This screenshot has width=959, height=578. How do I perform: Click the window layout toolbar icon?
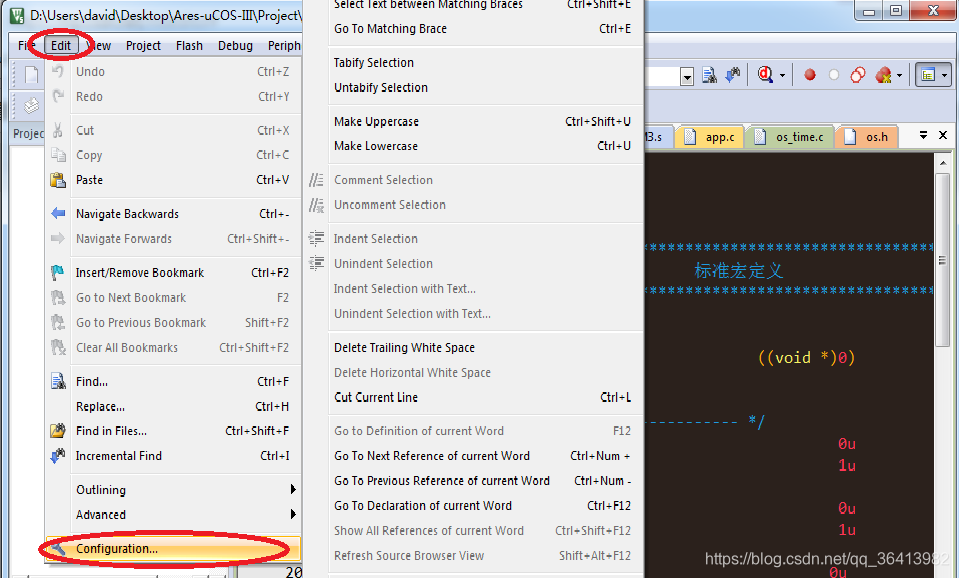coord(928,75)
